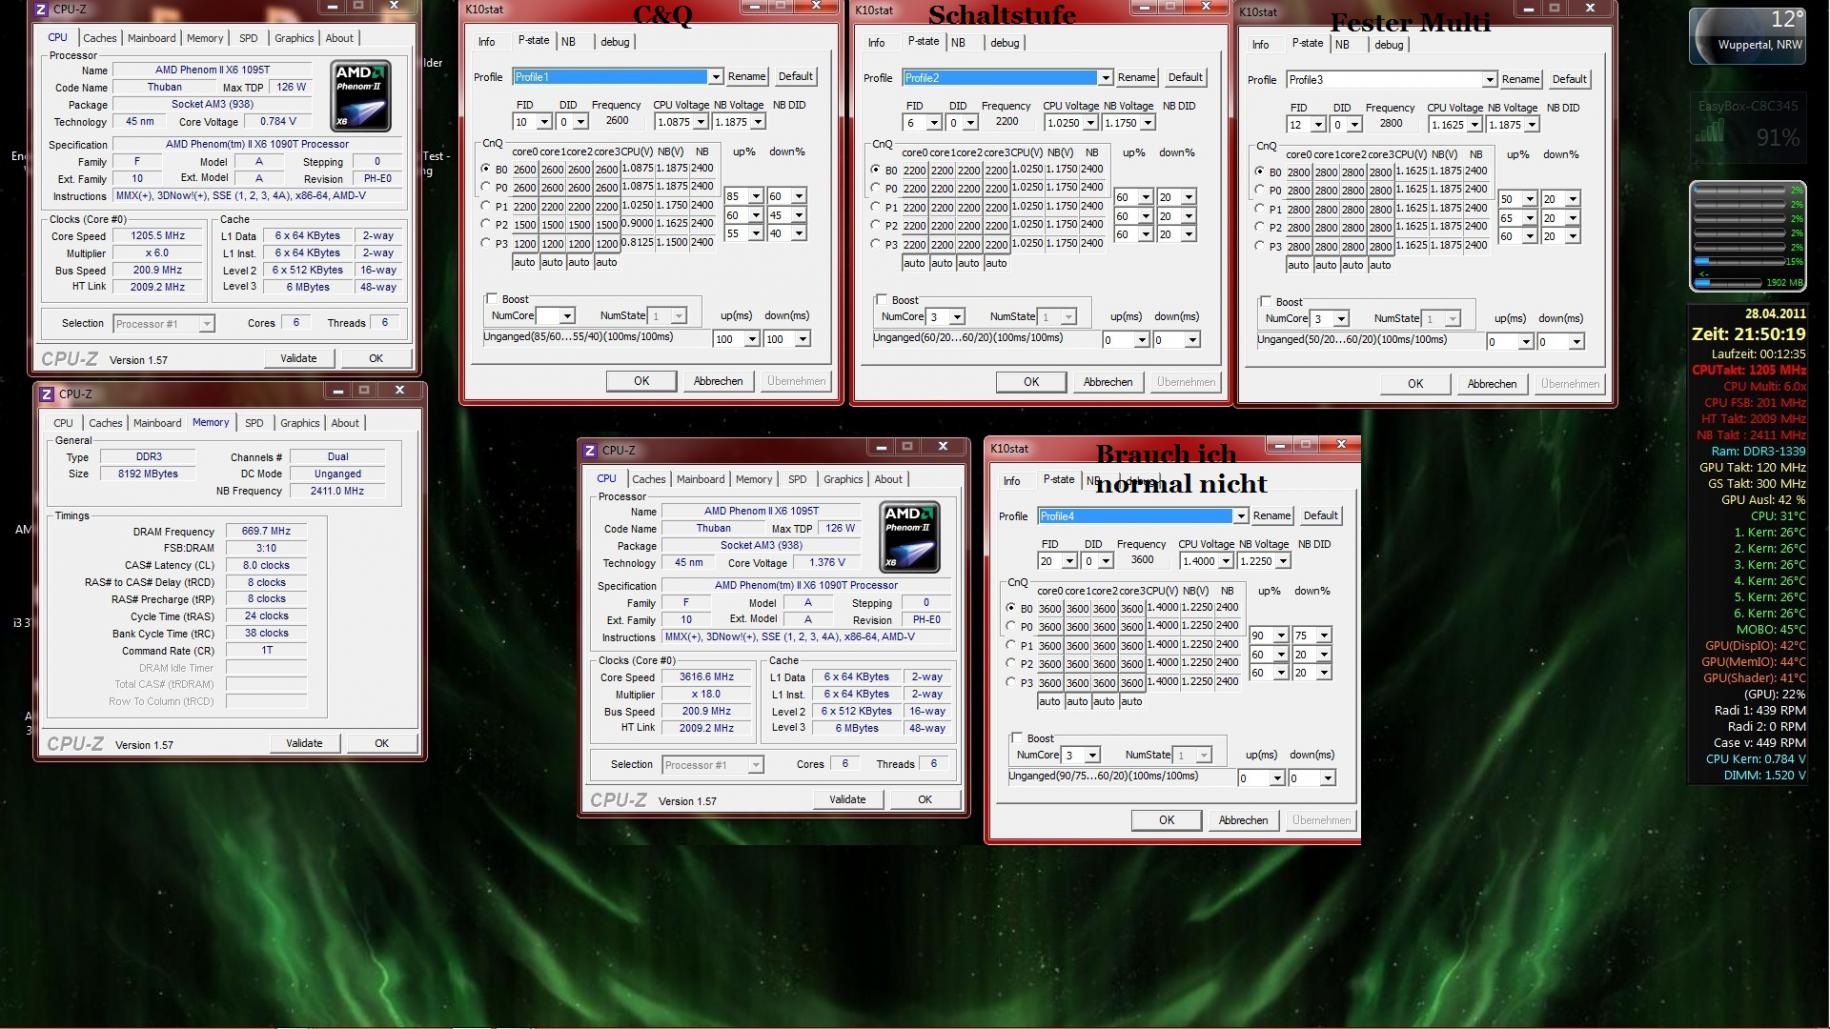Switch to Caches tab in top-left CPU-Z window
This screenshot has height=1029, width=1830.
coord(100,38)
